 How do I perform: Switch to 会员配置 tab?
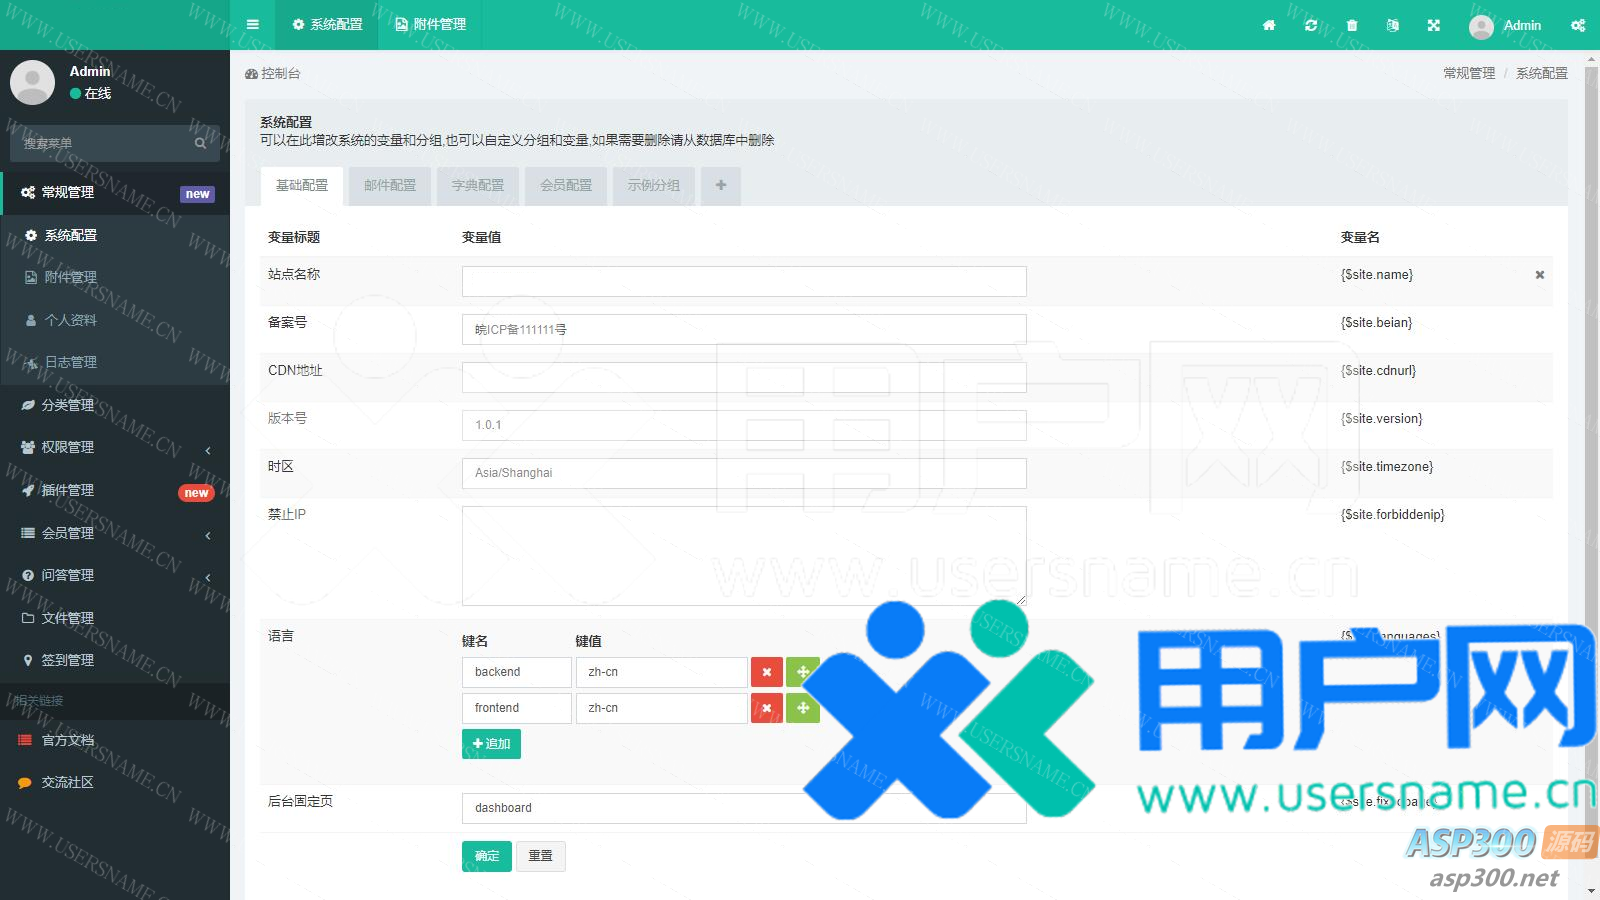point(566,186)
